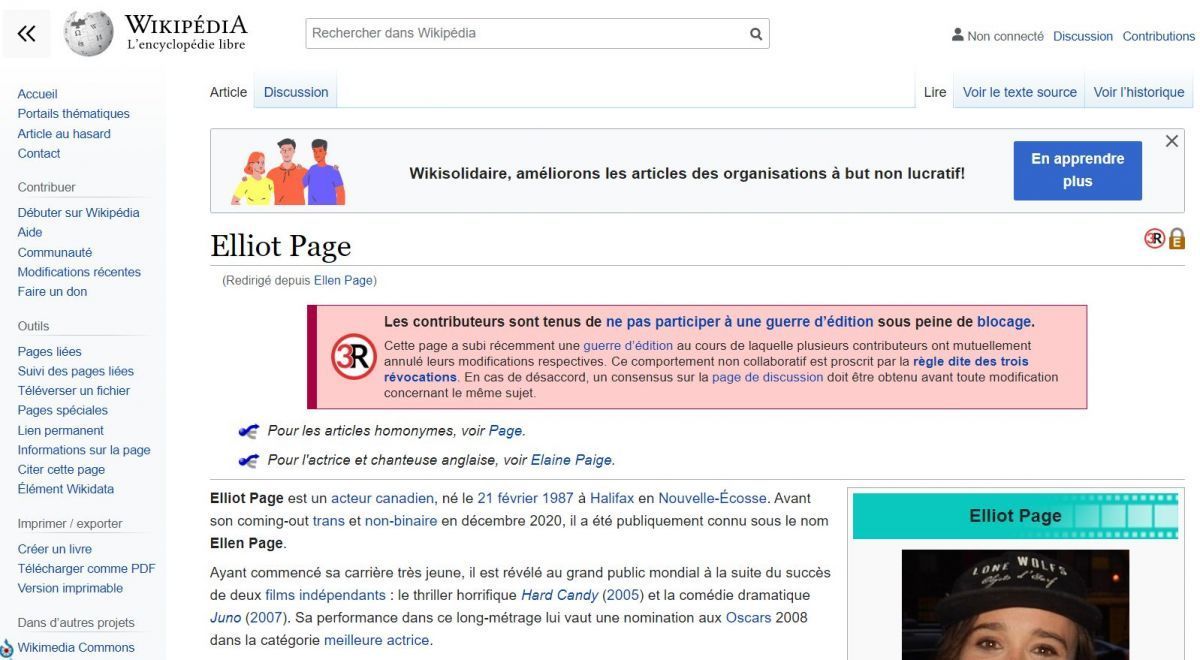Screen dimensions: 1200x660
Task: Open the Article tab
Action: click(x=228, y=92)
